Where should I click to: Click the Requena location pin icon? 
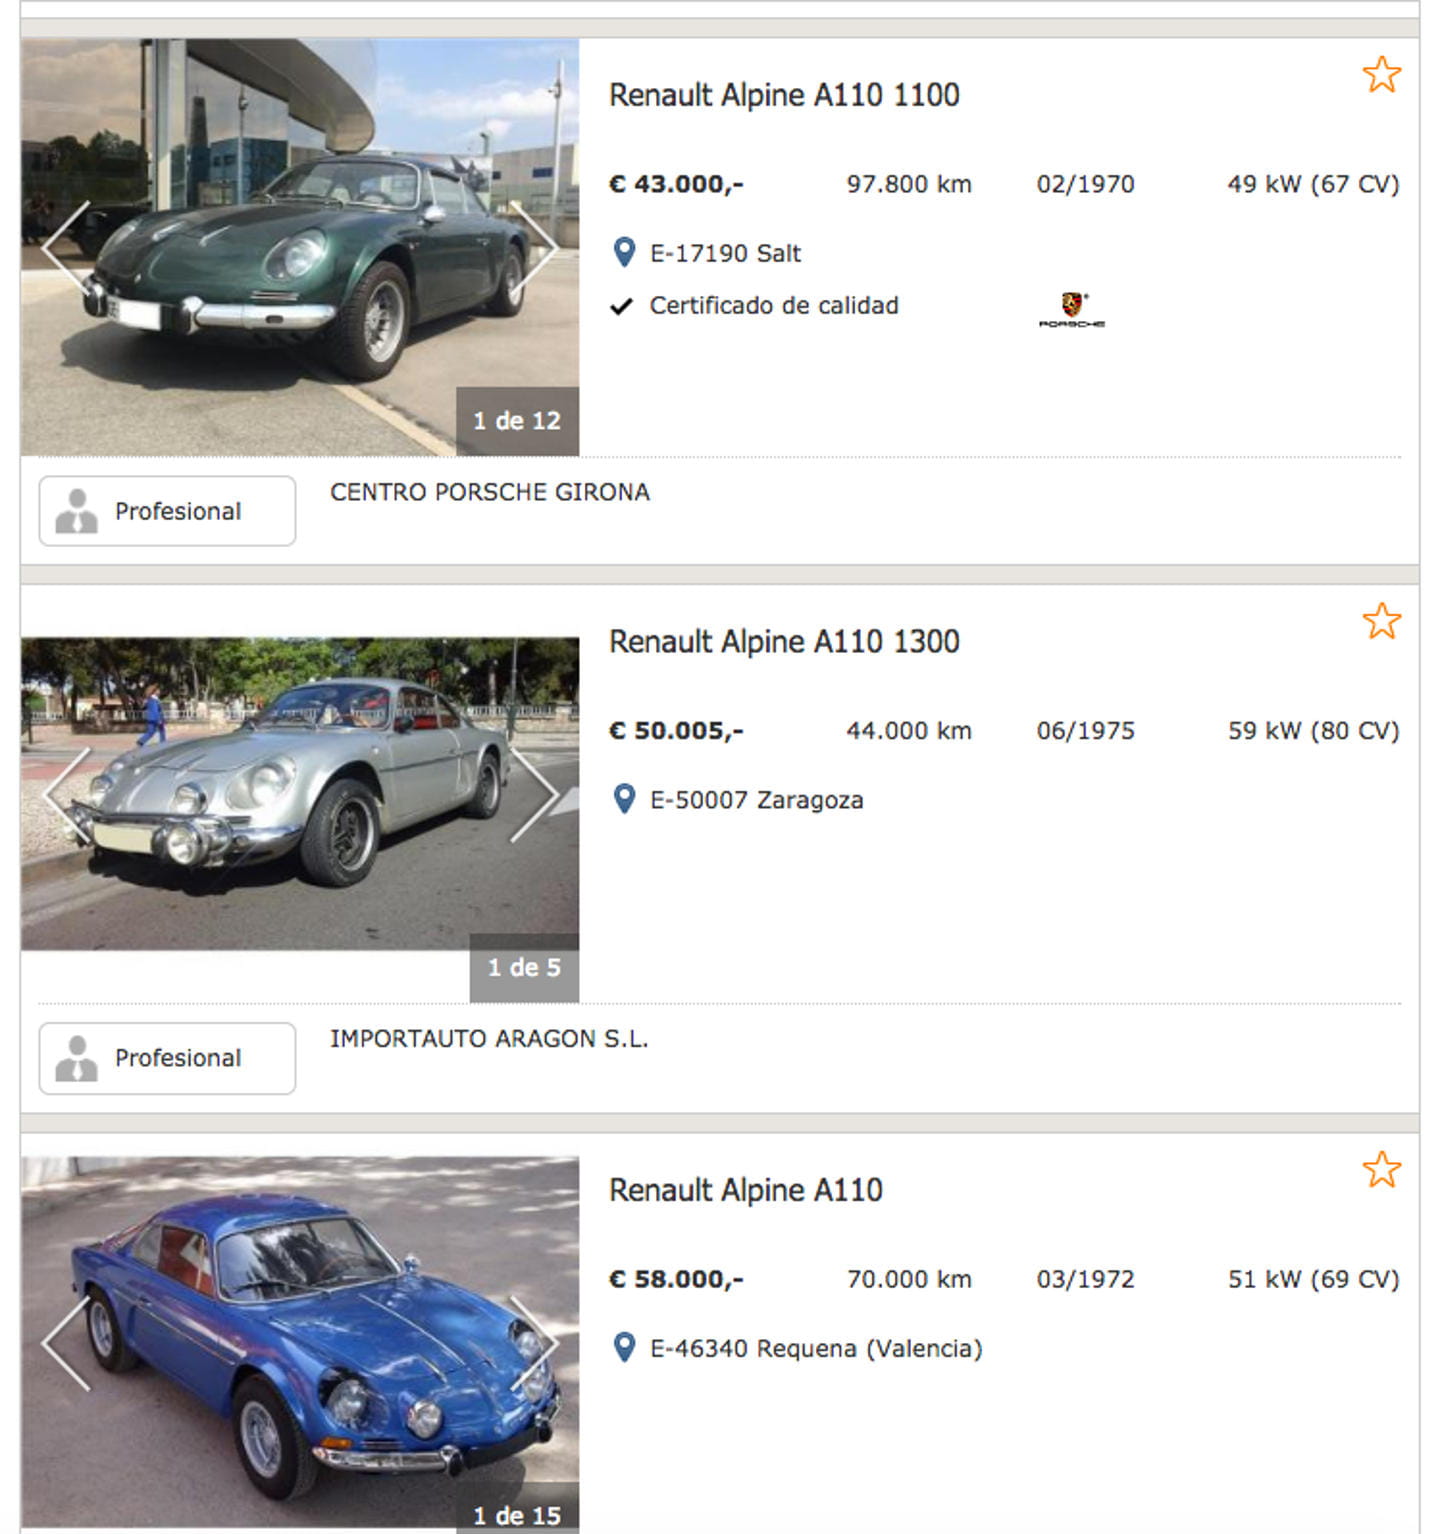coord(624,1348)
